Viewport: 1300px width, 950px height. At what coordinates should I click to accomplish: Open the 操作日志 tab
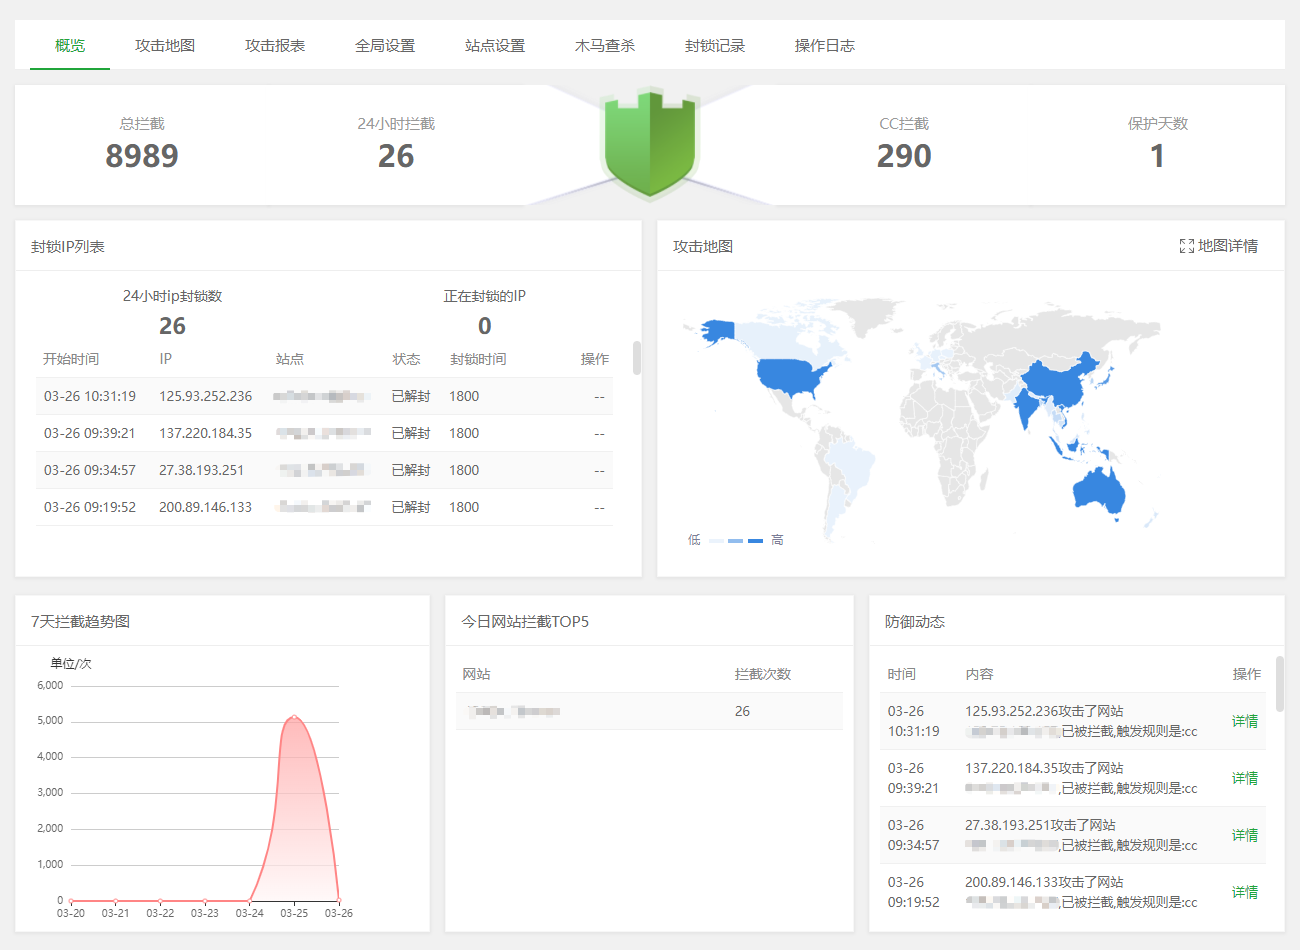[825, 46]
